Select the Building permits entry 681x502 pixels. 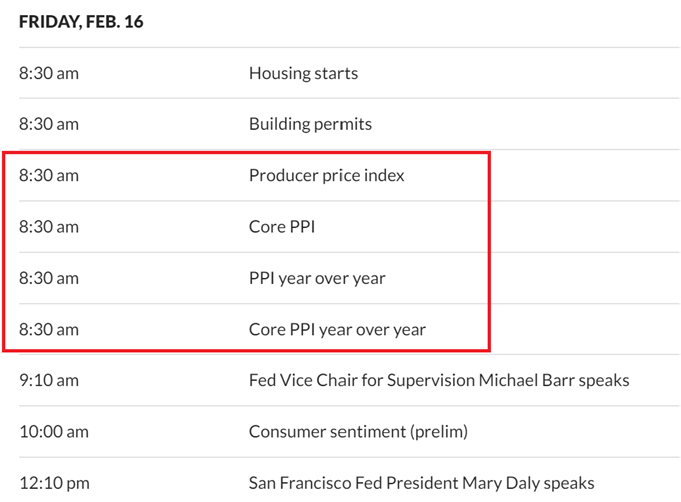click(310, 124)
